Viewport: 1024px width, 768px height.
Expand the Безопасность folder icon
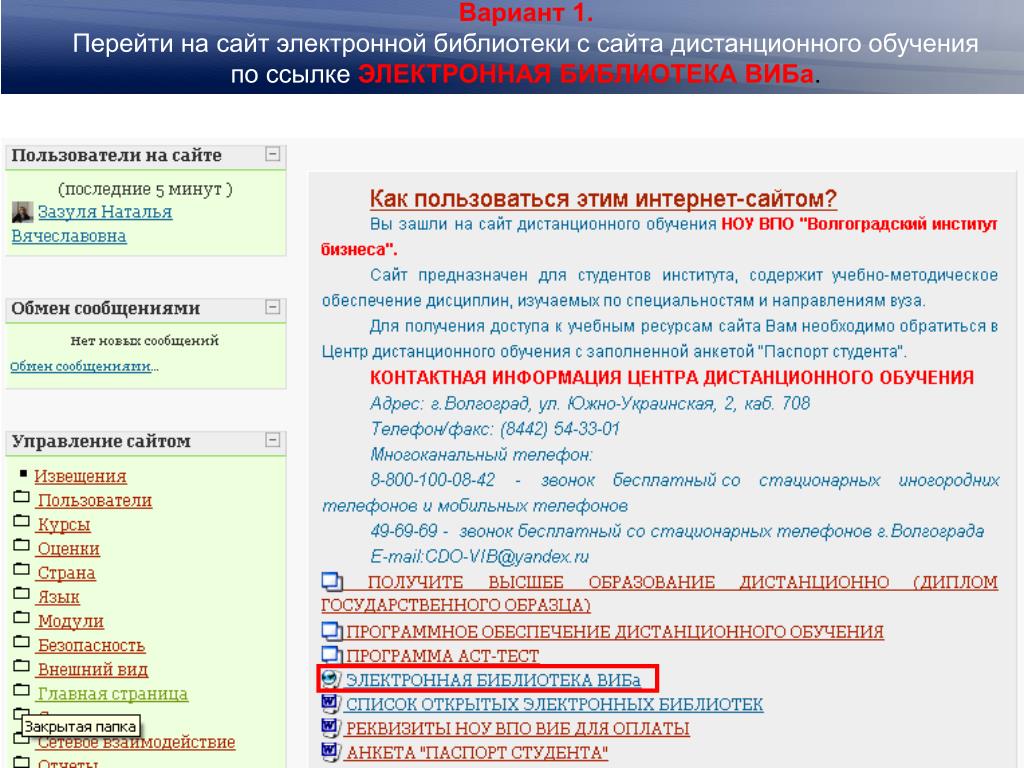coord(22,642)
